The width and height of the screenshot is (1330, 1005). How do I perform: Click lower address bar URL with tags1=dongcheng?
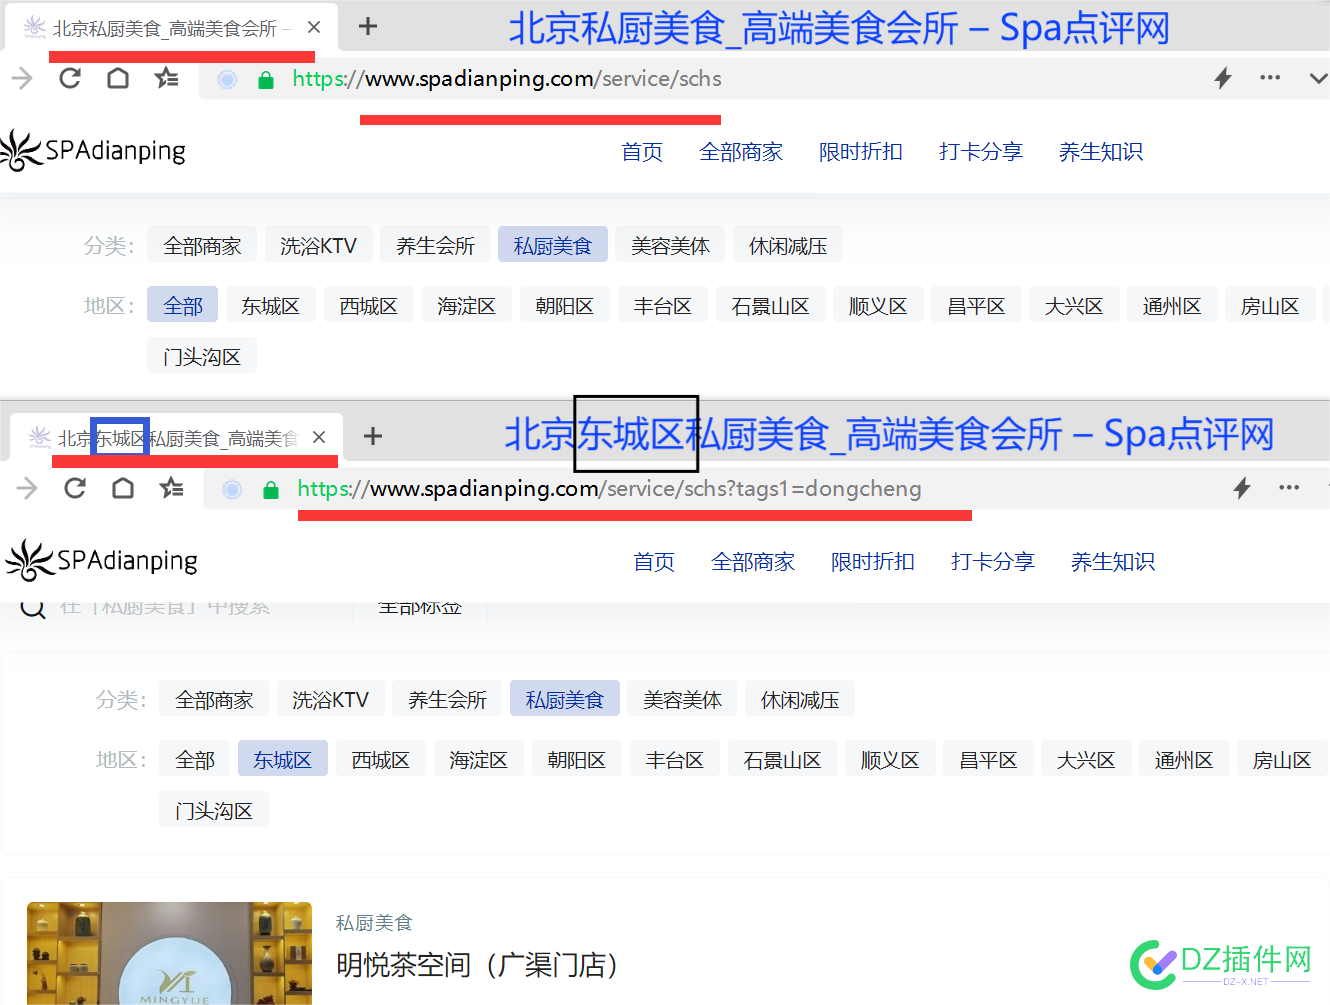[609, 489]
